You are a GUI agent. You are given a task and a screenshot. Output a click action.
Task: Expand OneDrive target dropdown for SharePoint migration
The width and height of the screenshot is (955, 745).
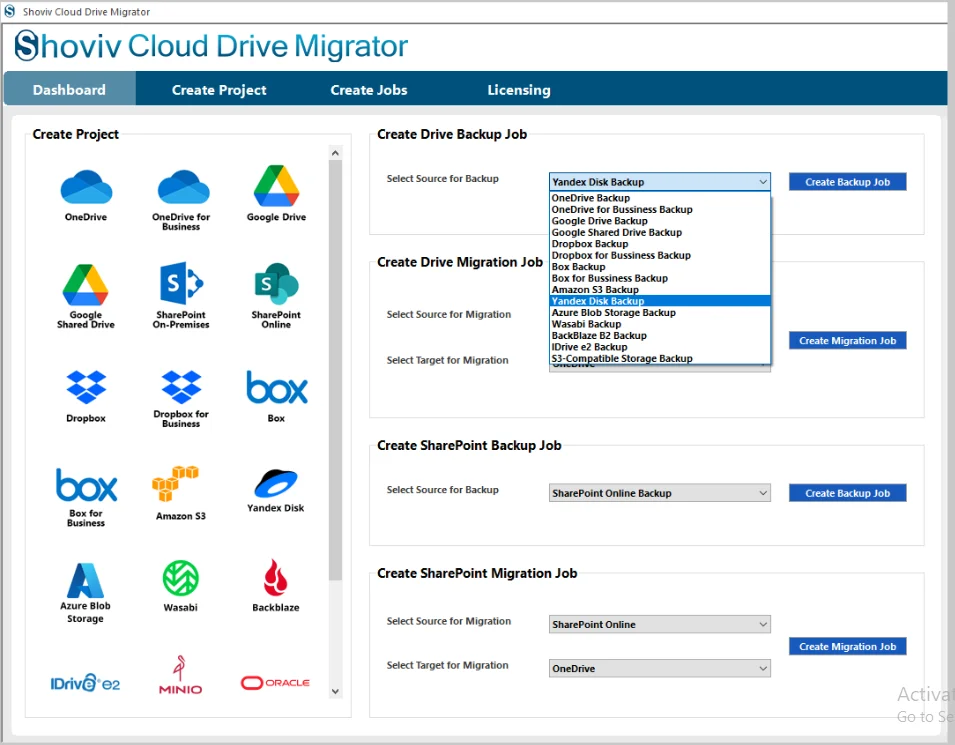(x=660, y=668)
